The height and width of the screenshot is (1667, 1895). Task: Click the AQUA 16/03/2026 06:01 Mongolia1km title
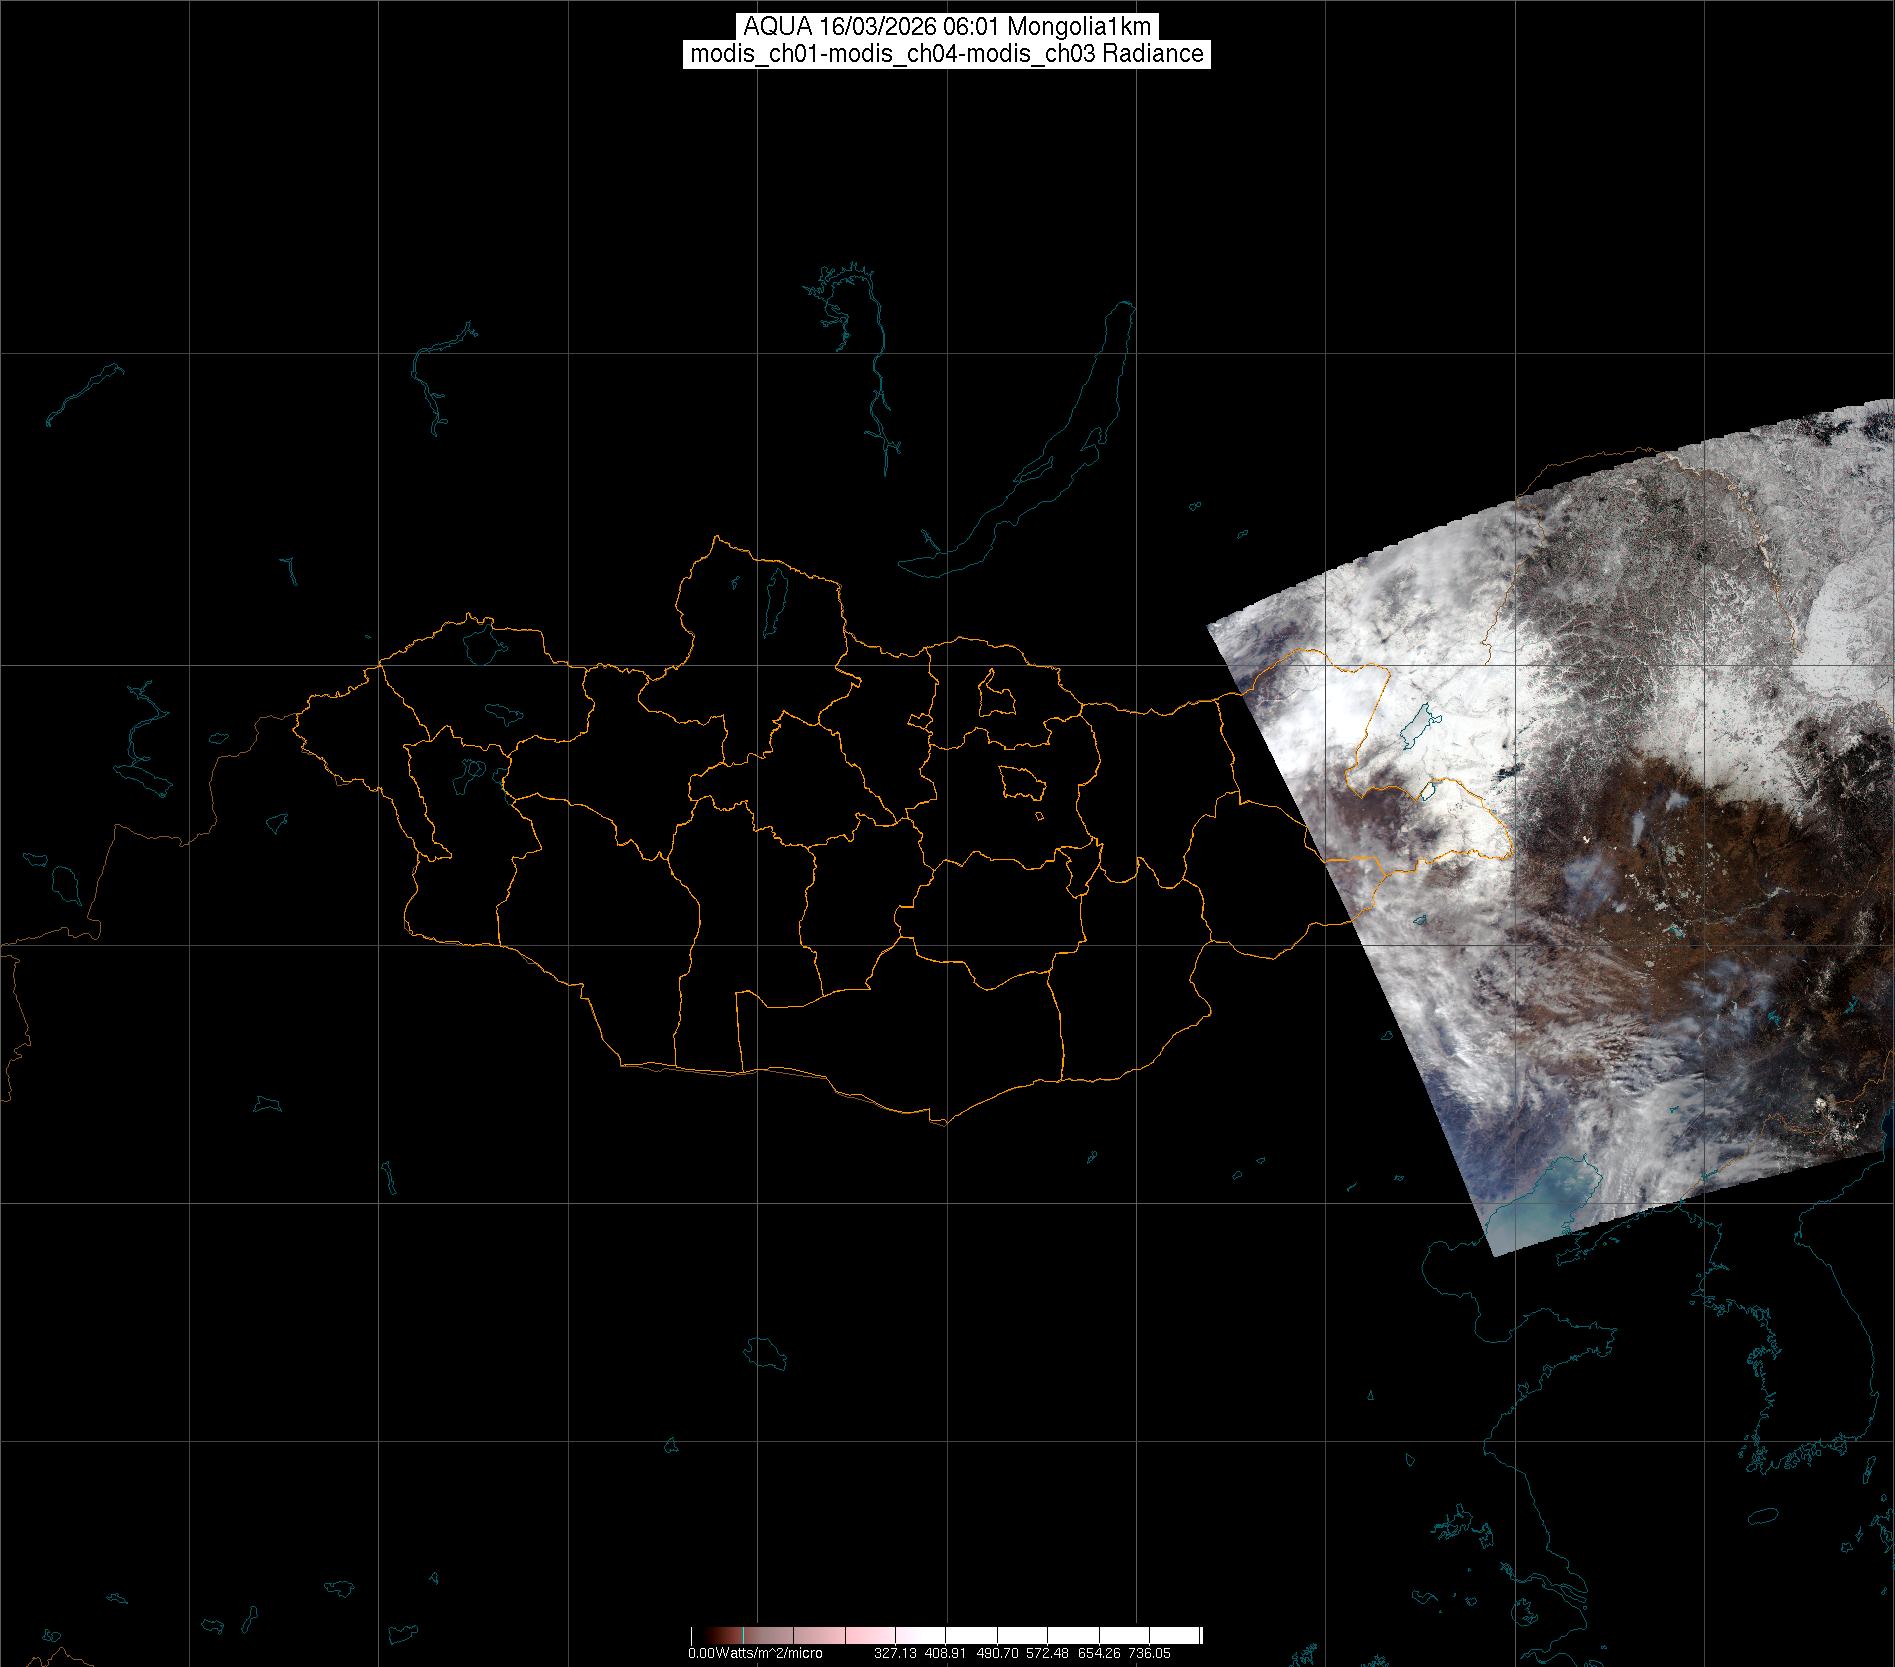[947, 27]
